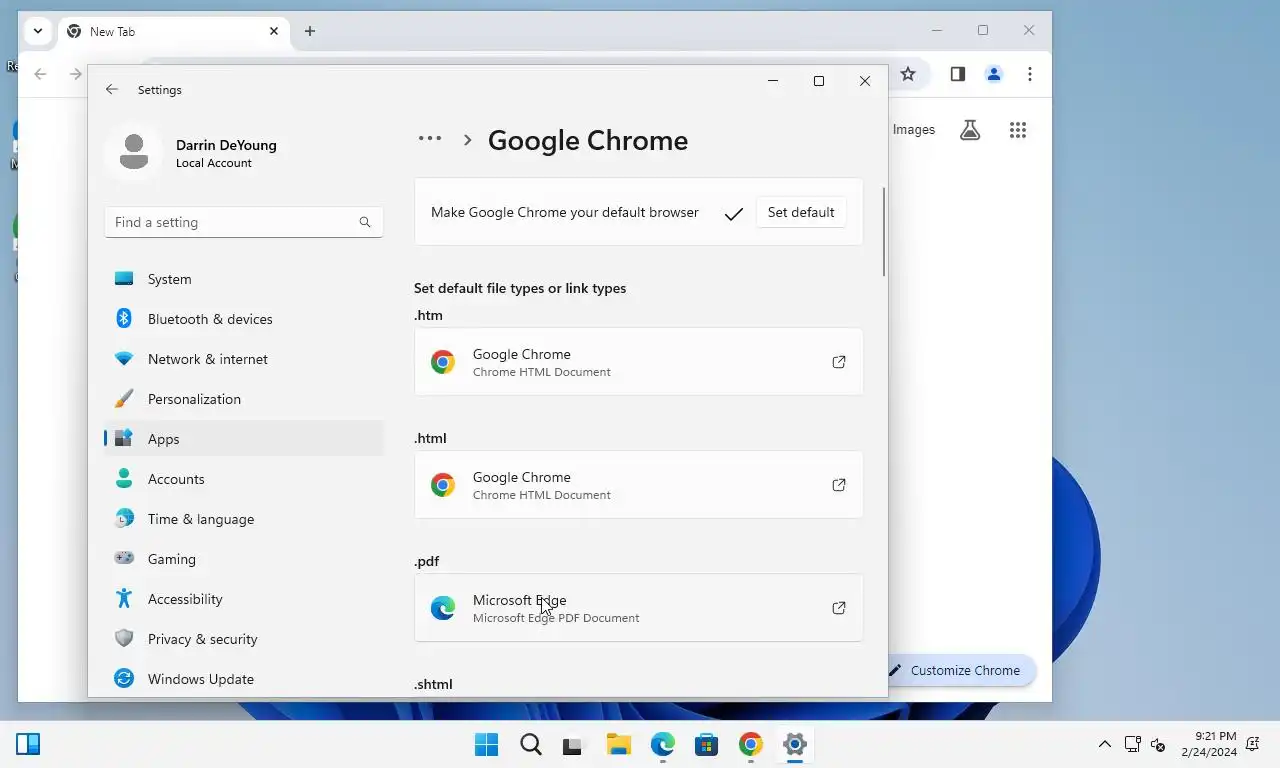Click the external link icon for .pdf
Screen dimensions: 1280x768
point(839,608)
